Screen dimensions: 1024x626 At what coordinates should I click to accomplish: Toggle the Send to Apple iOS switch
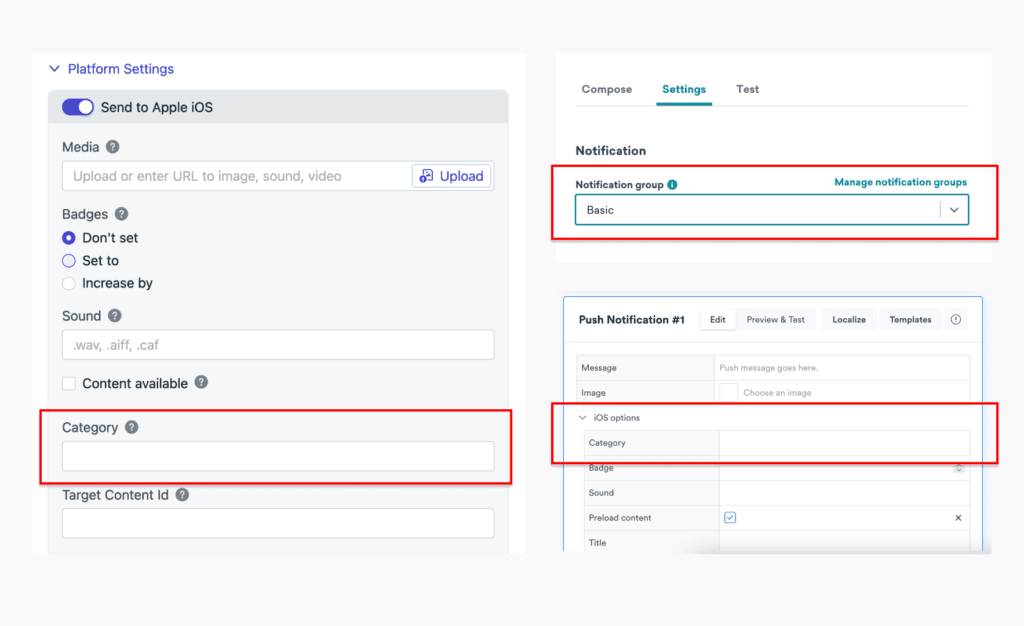(78, 107)
